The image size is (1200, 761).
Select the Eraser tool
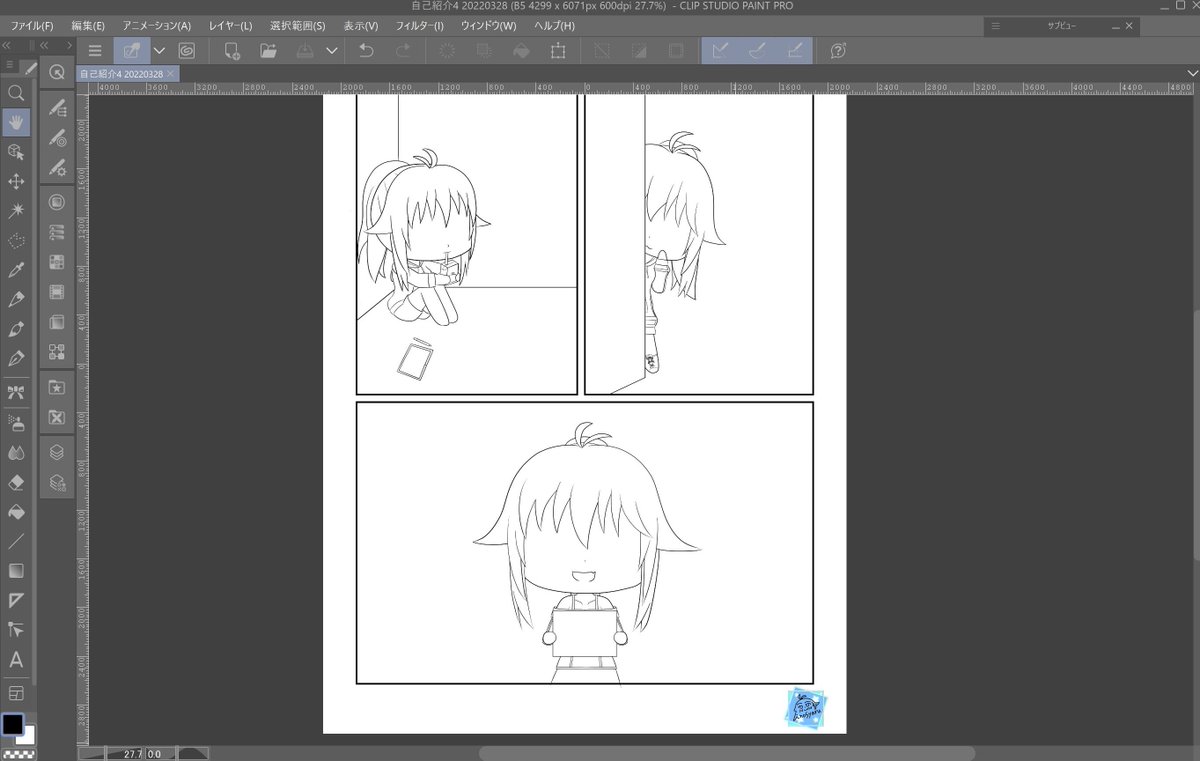pyautogui.click(x=16, y=482)
